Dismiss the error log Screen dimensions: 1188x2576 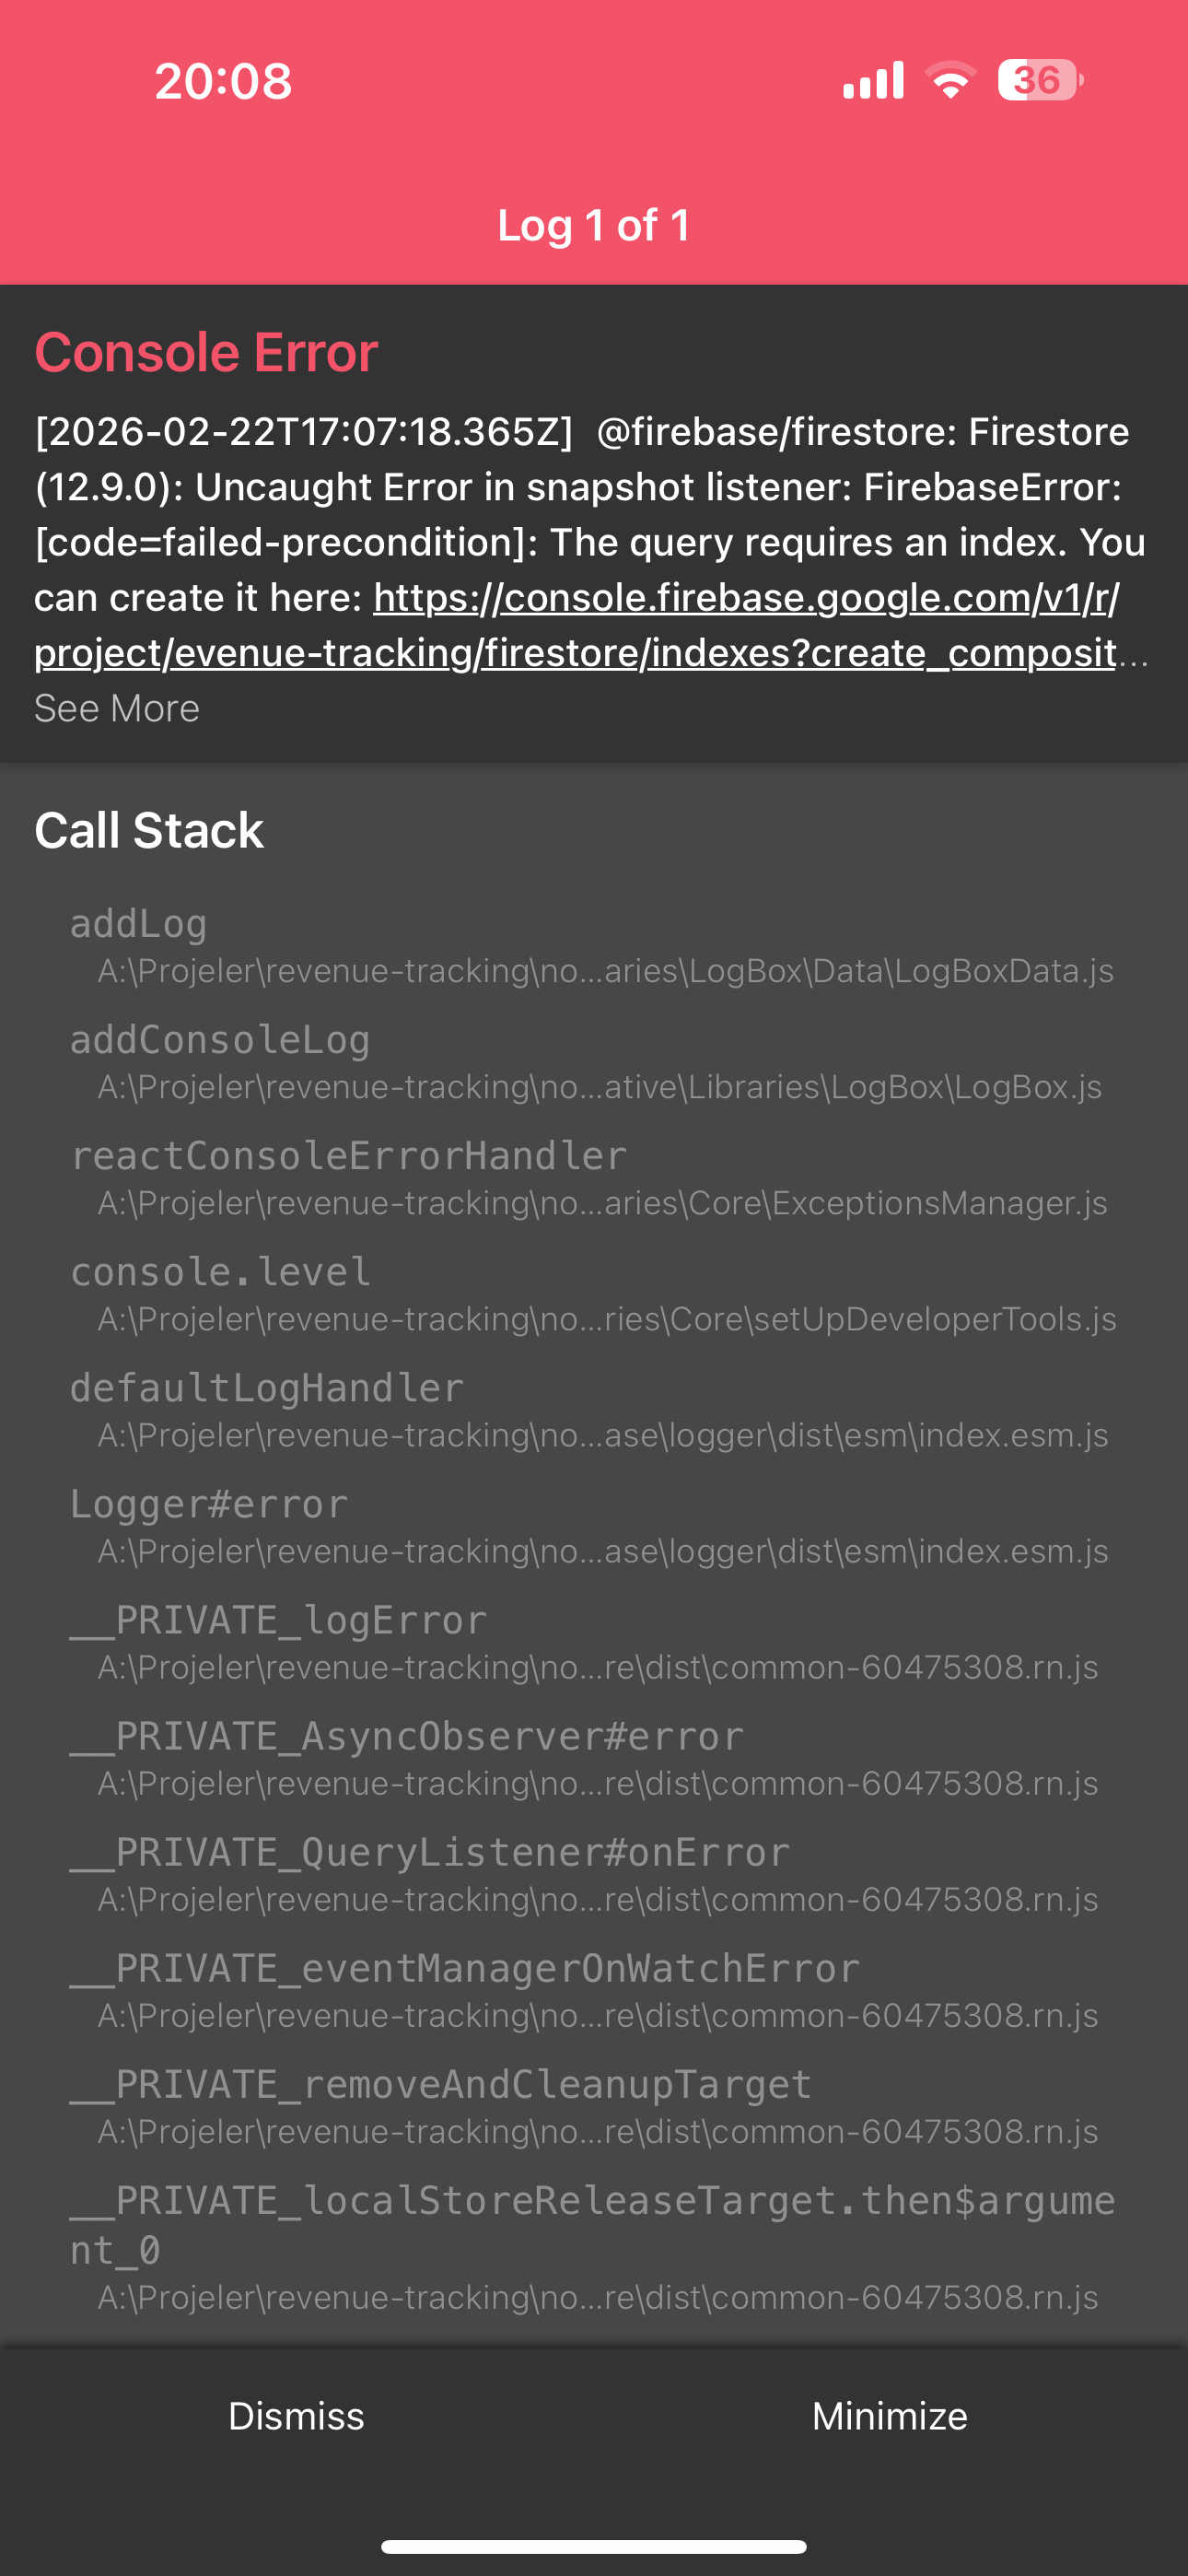click(296, 2416)
